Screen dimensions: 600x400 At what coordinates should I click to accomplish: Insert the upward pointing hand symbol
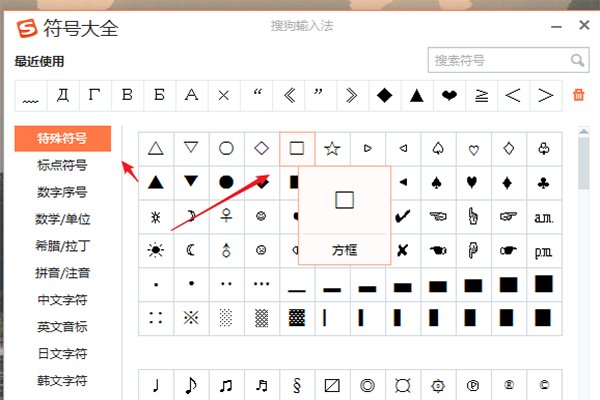tap(473, 216)
